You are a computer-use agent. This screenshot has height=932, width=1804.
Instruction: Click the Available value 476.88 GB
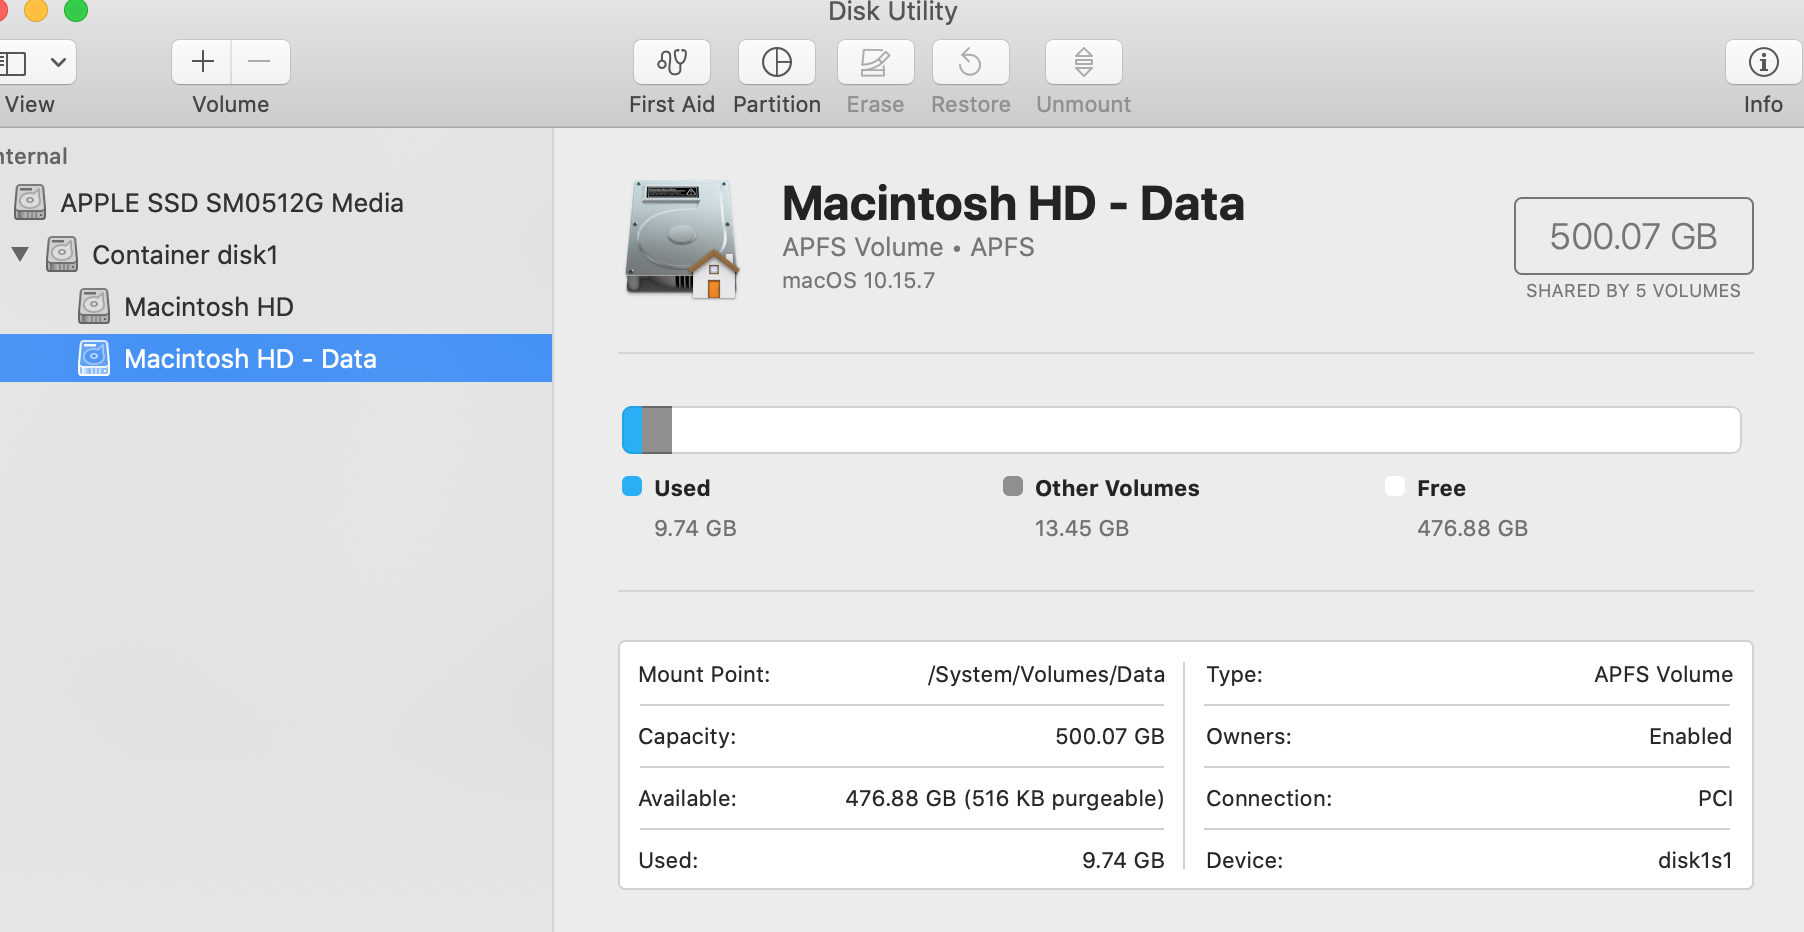[1004, 799]
